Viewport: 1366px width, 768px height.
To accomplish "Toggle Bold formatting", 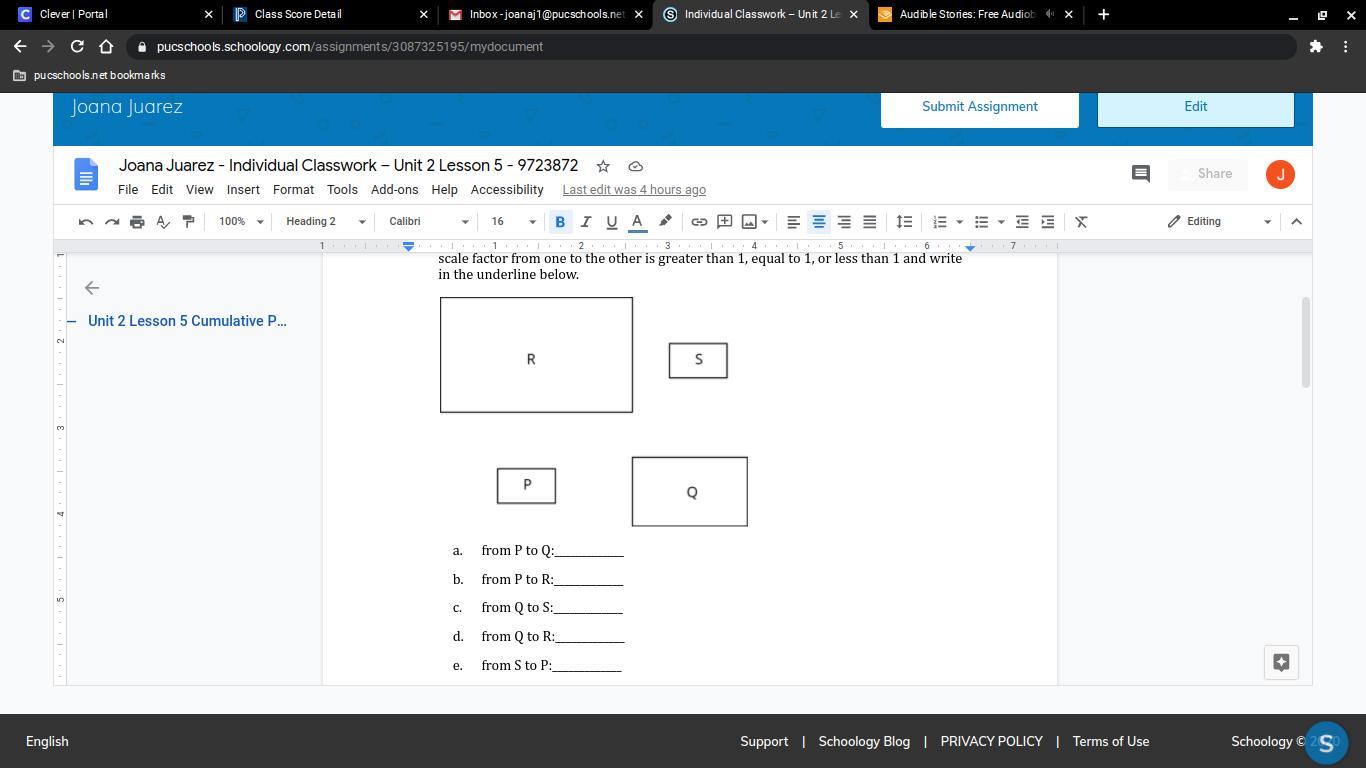I will [x=560, y=222].
